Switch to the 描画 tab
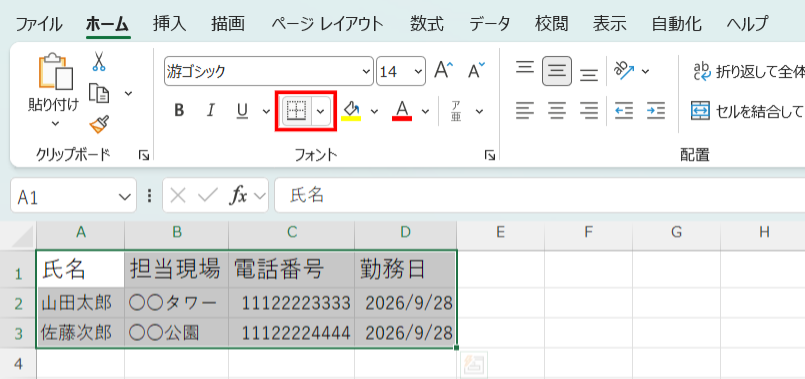 pyautogui.click(x=227, y=24)
